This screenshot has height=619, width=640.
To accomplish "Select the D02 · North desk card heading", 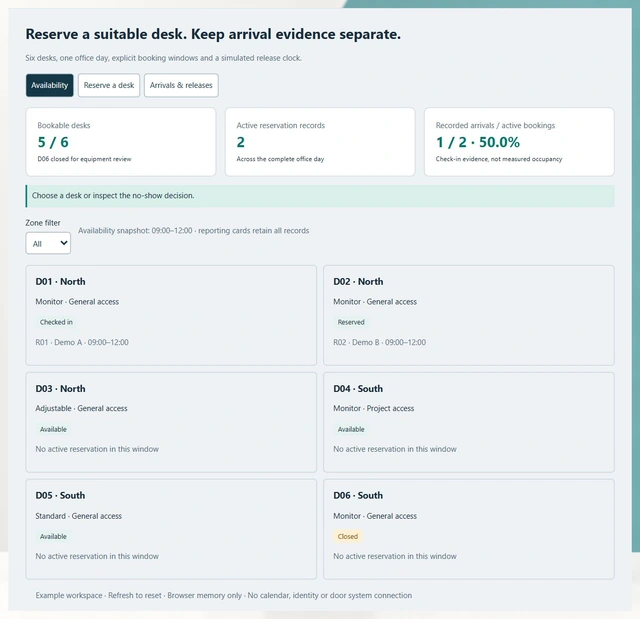I will [x=358, y=282].
